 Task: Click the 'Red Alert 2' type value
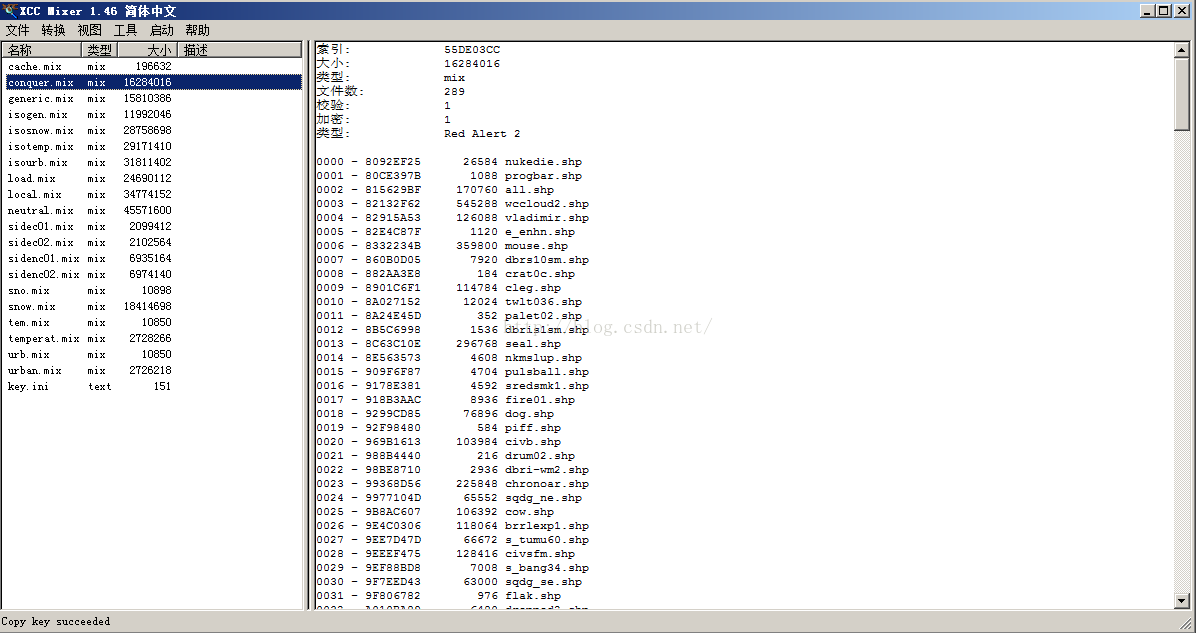click(x=482, y=133)
